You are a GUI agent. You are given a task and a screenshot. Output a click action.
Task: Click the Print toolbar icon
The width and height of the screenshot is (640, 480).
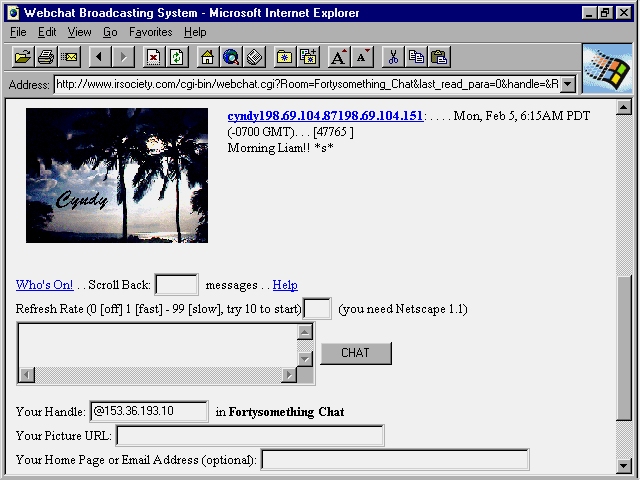[46, 56]
